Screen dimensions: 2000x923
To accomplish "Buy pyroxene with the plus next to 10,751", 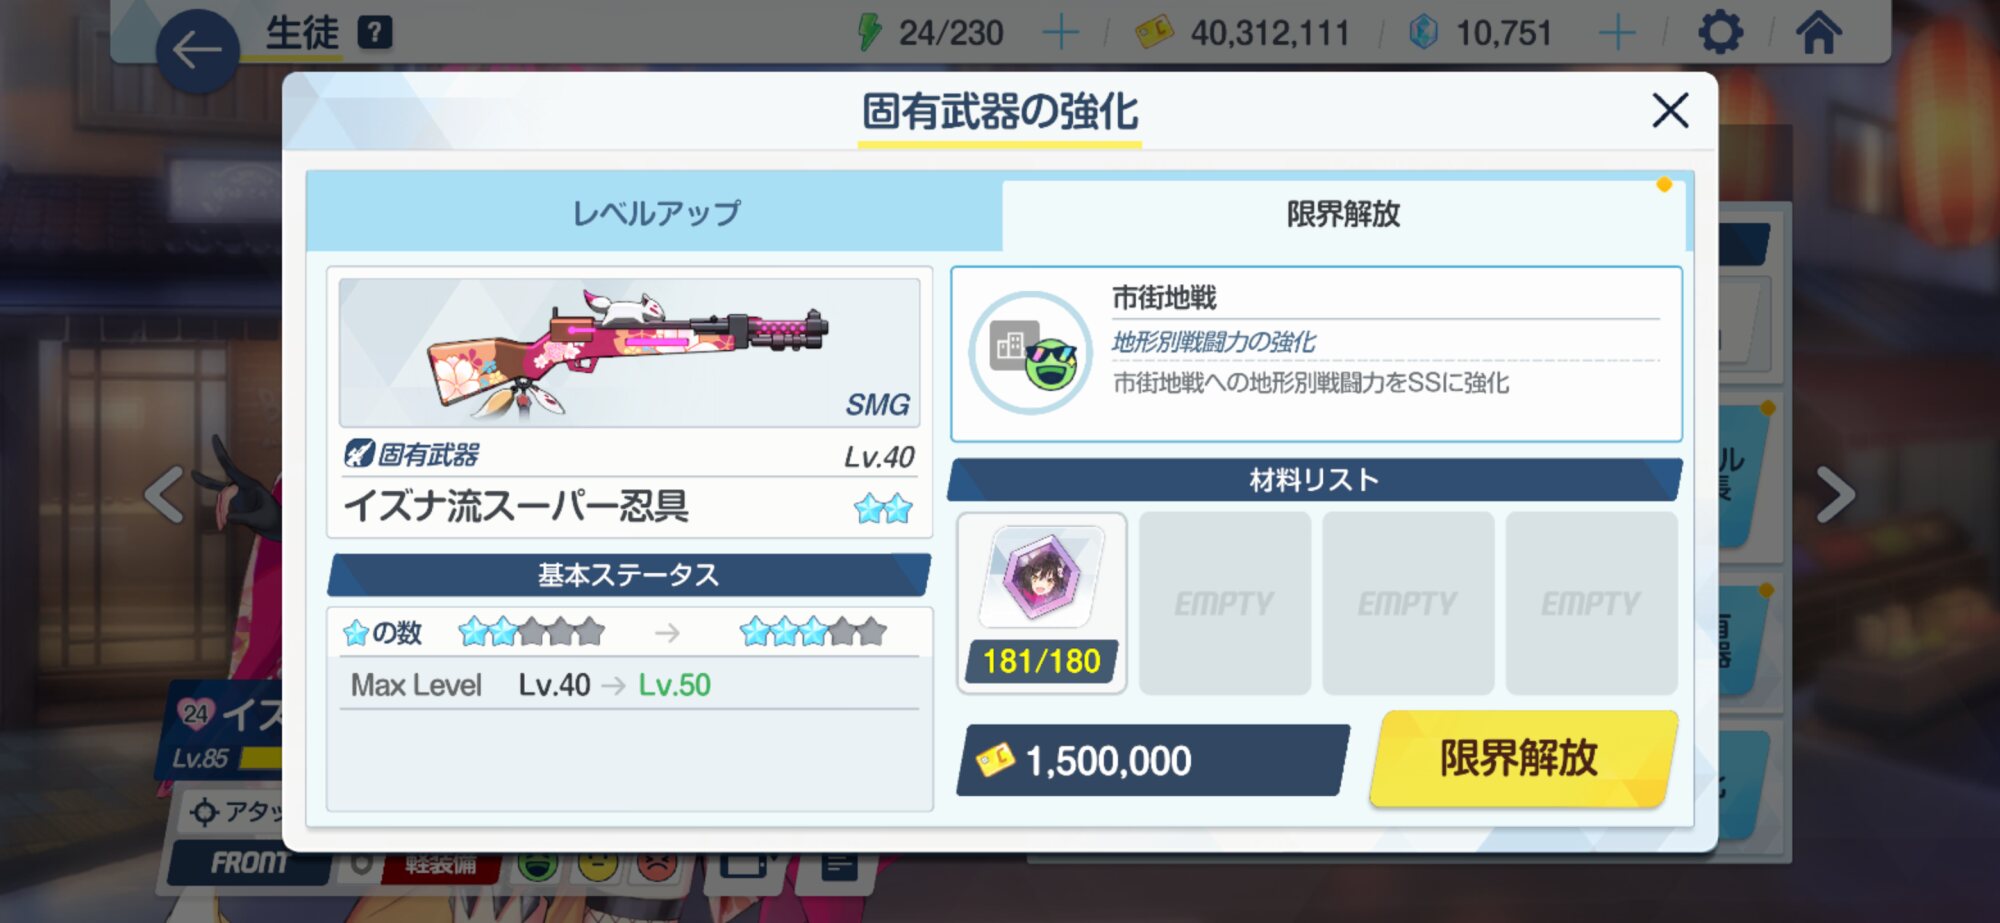I will tap(1617, 33).
